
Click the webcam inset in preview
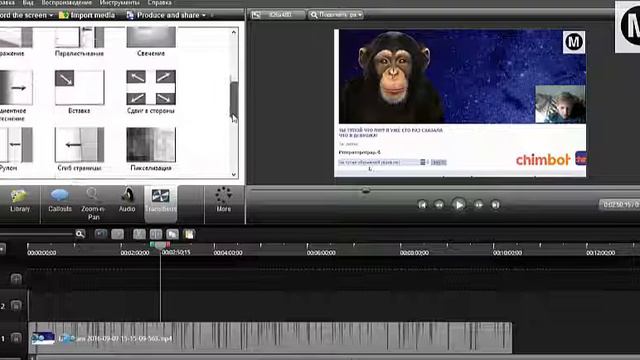[x=560, y=104]
